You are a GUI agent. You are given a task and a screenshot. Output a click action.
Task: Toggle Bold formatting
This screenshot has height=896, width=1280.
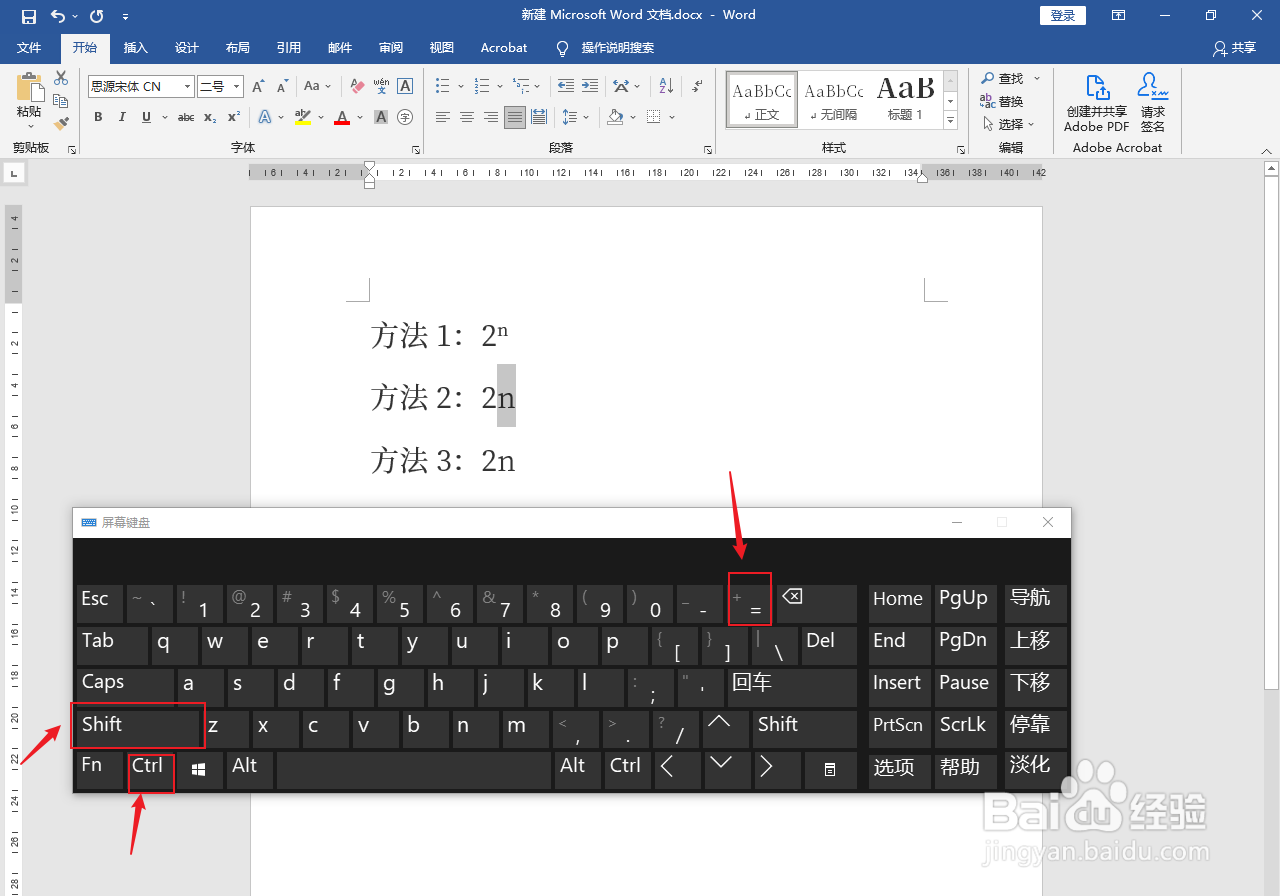[x=98, y=117]
